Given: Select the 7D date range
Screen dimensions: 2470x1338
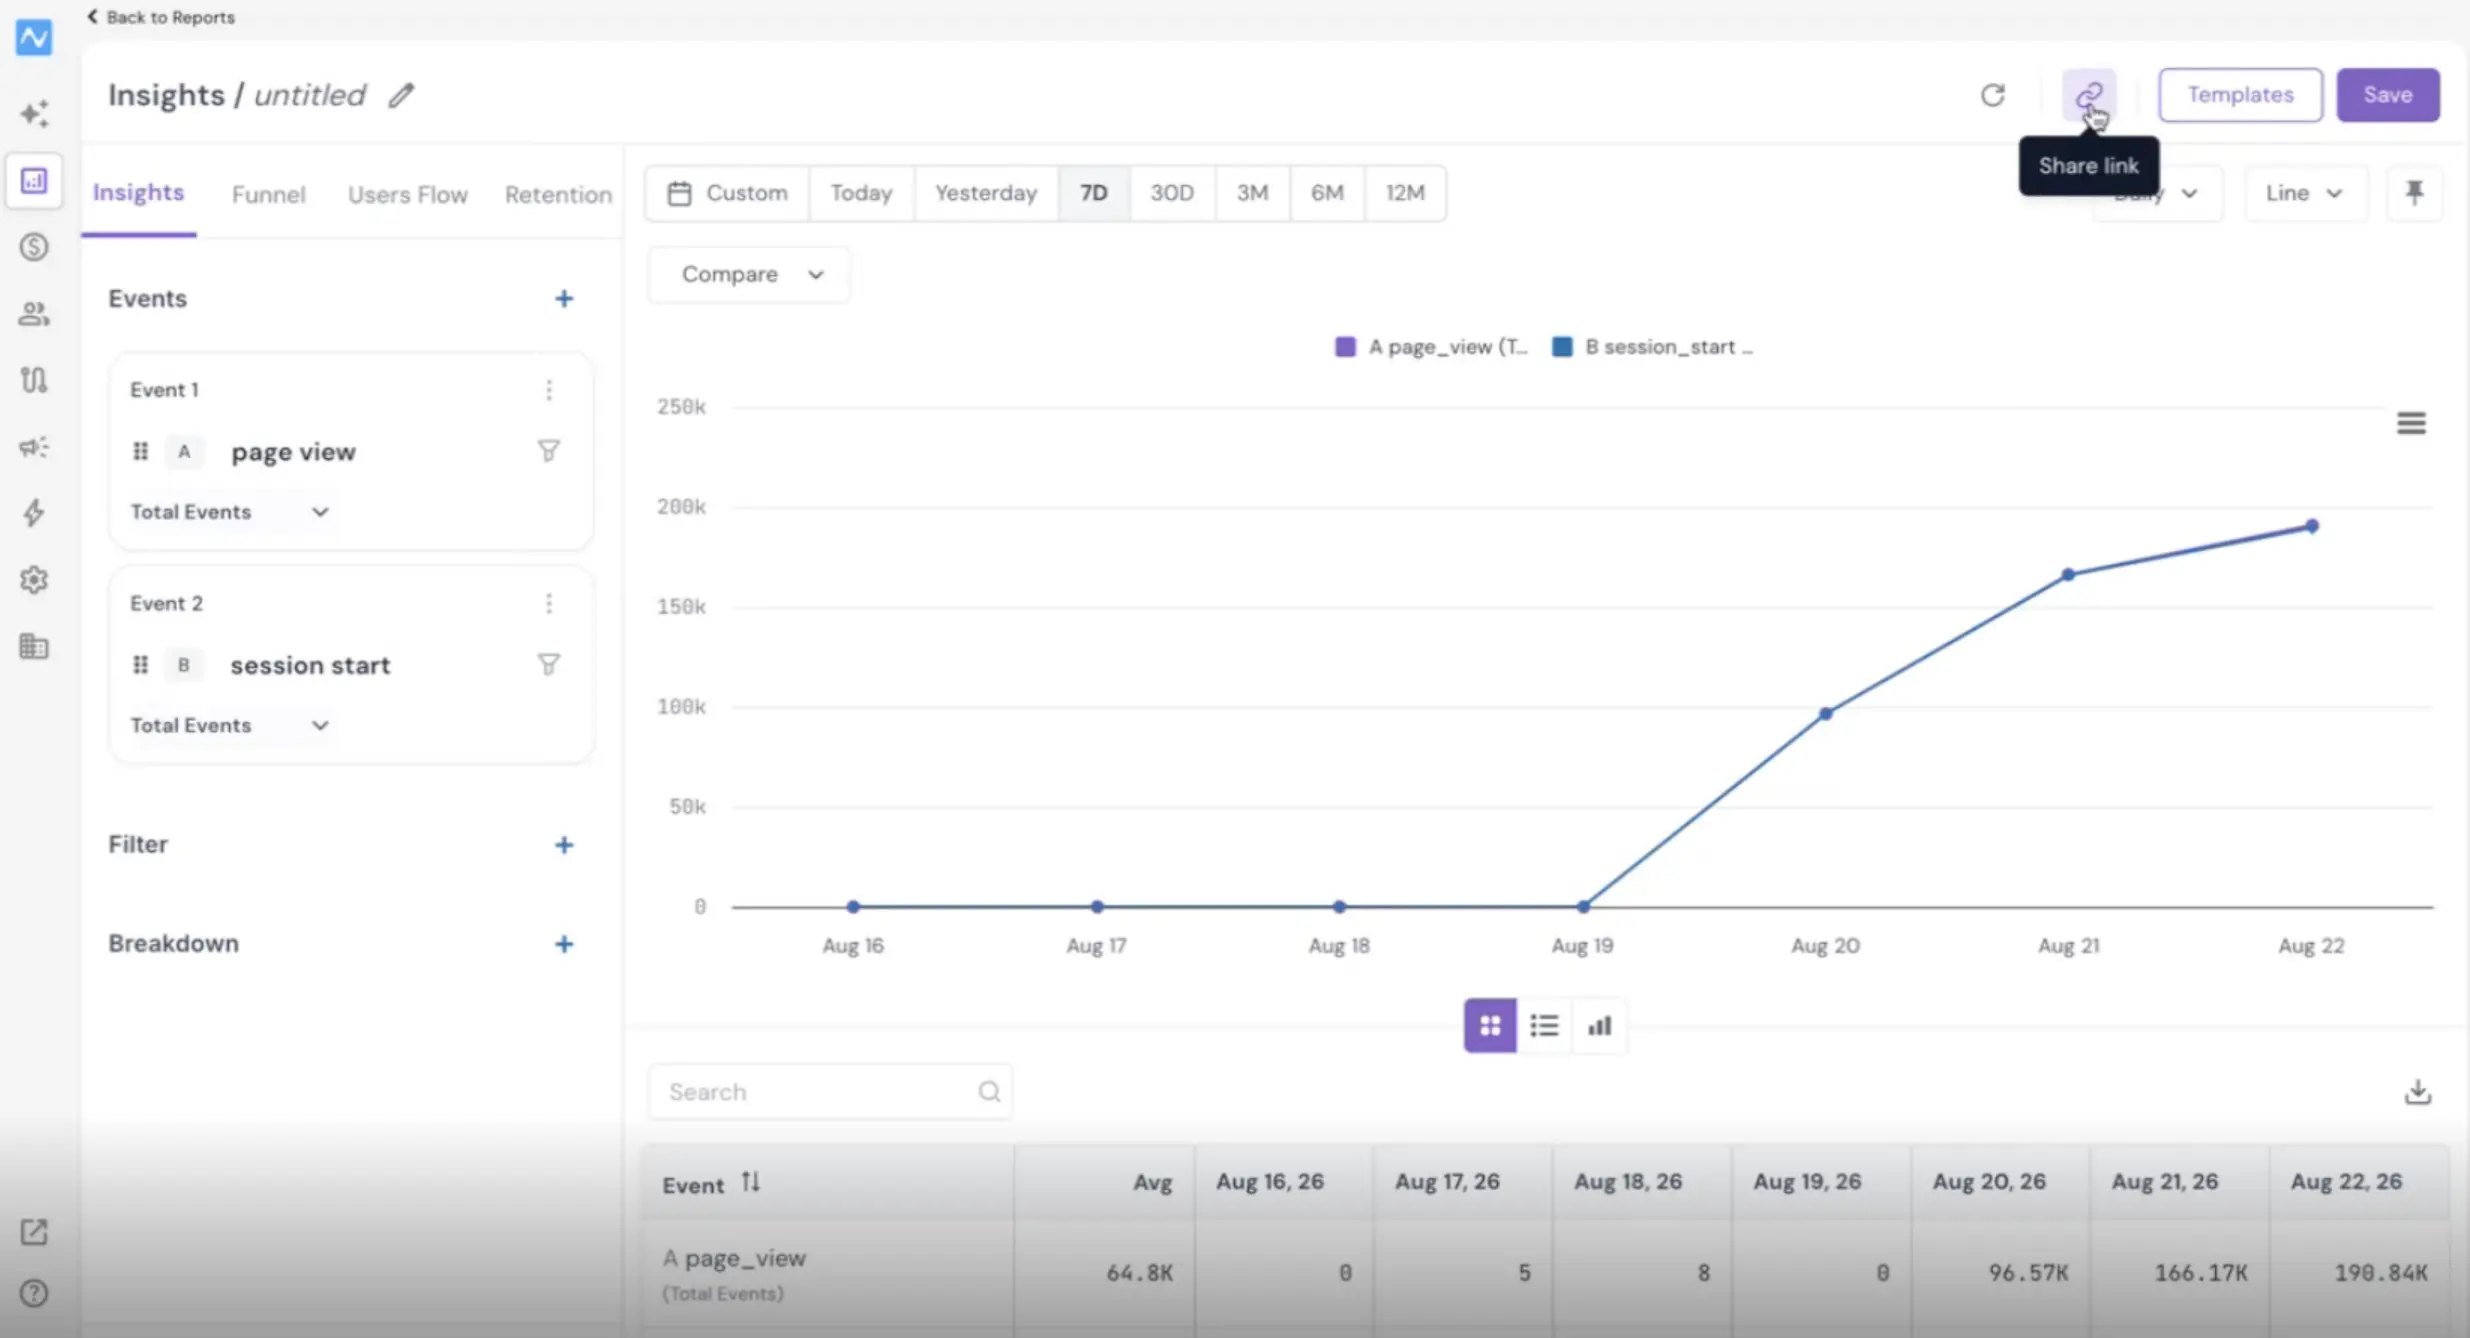Looking at the screenshot, I should [1094, 193].
